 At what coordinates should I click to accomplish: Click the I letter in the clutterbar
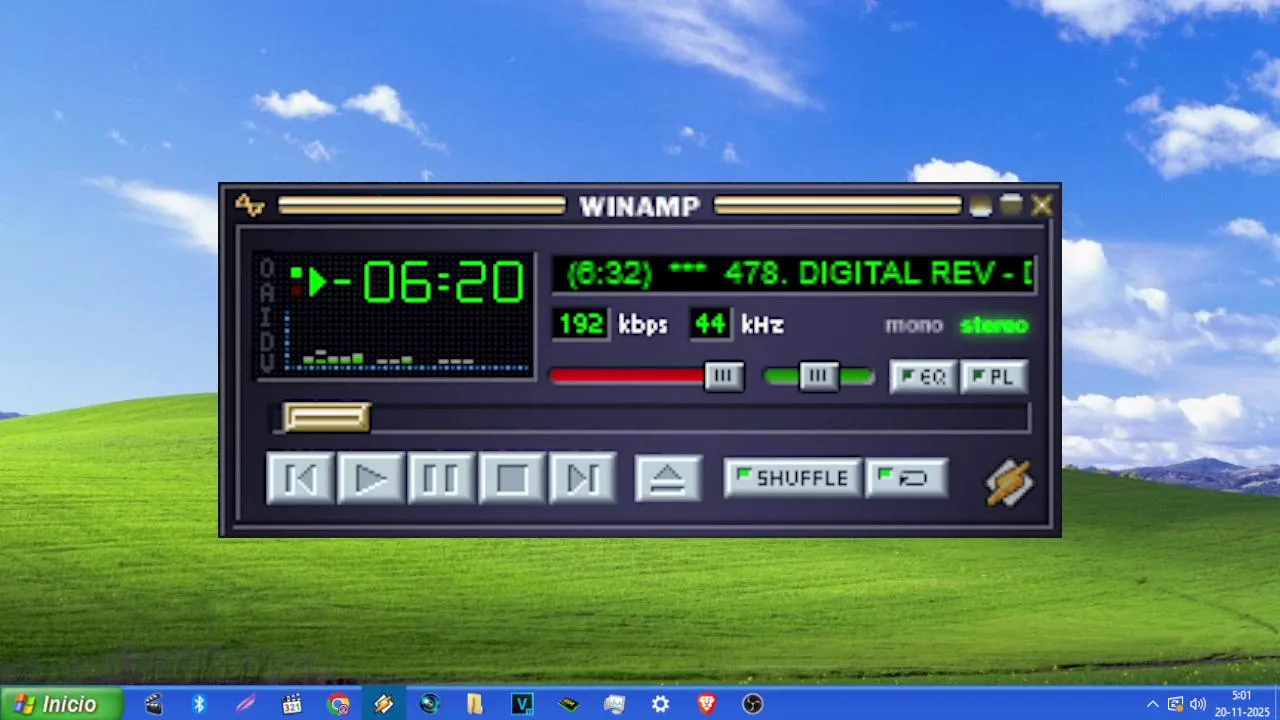267,316
